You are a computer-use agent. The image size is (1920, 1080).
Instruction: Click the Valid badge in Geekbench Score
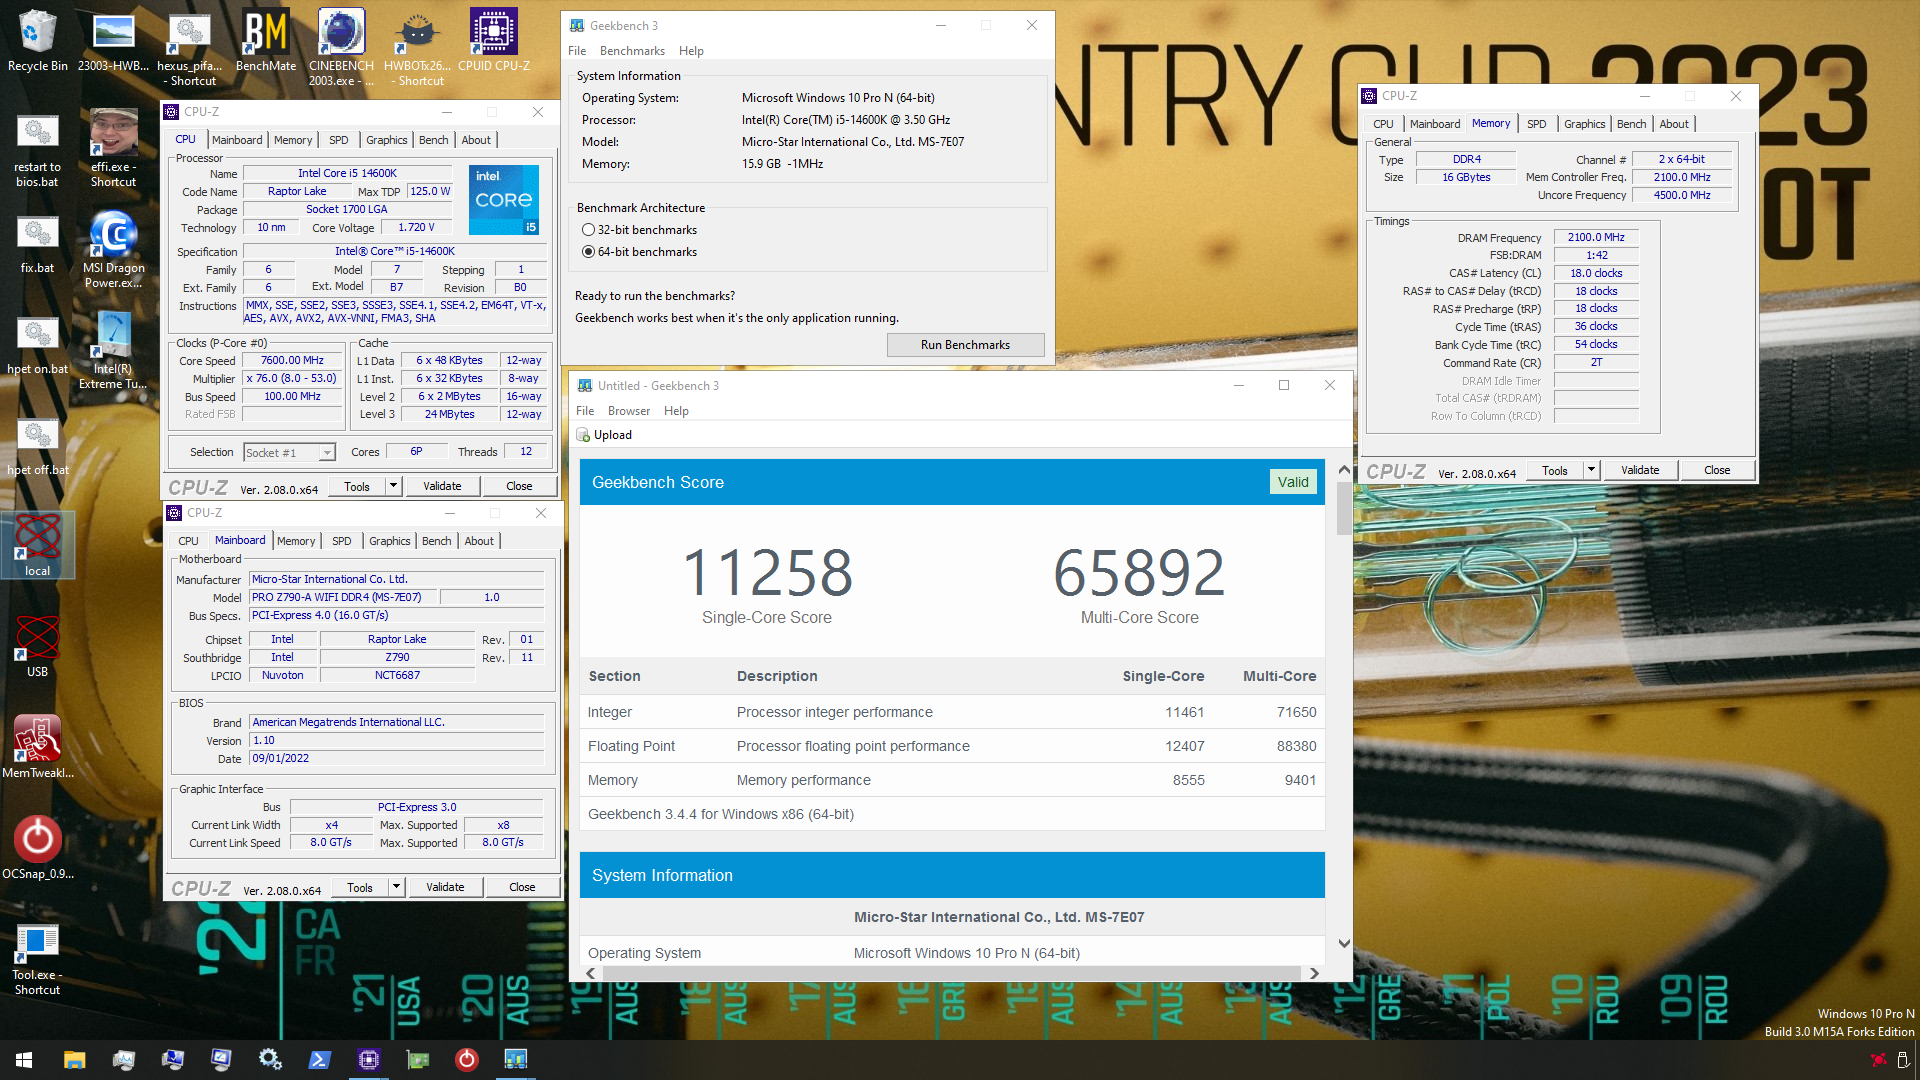1293,482
